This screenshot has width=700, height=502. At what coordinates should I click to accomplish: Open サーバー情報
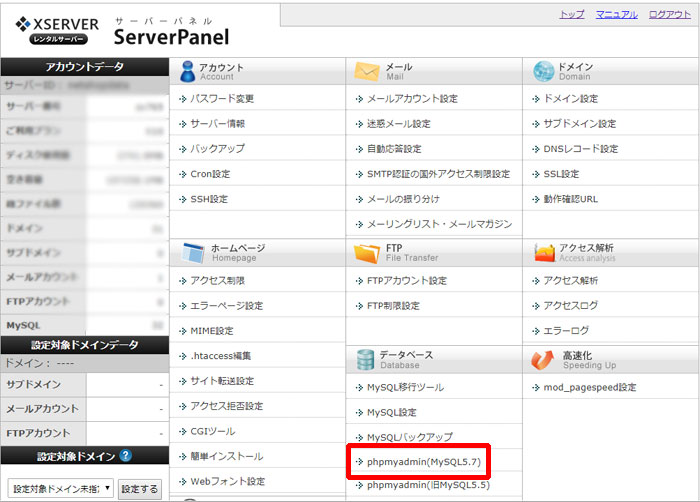pos(217,124)
